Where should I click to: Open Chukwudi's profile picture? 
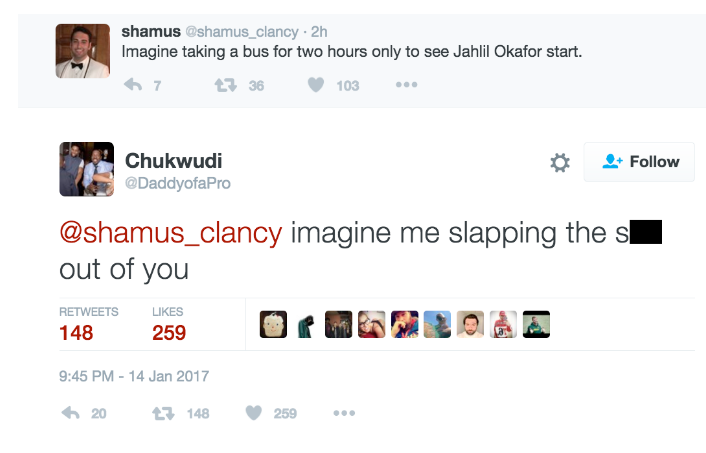(x=86, y=169)
